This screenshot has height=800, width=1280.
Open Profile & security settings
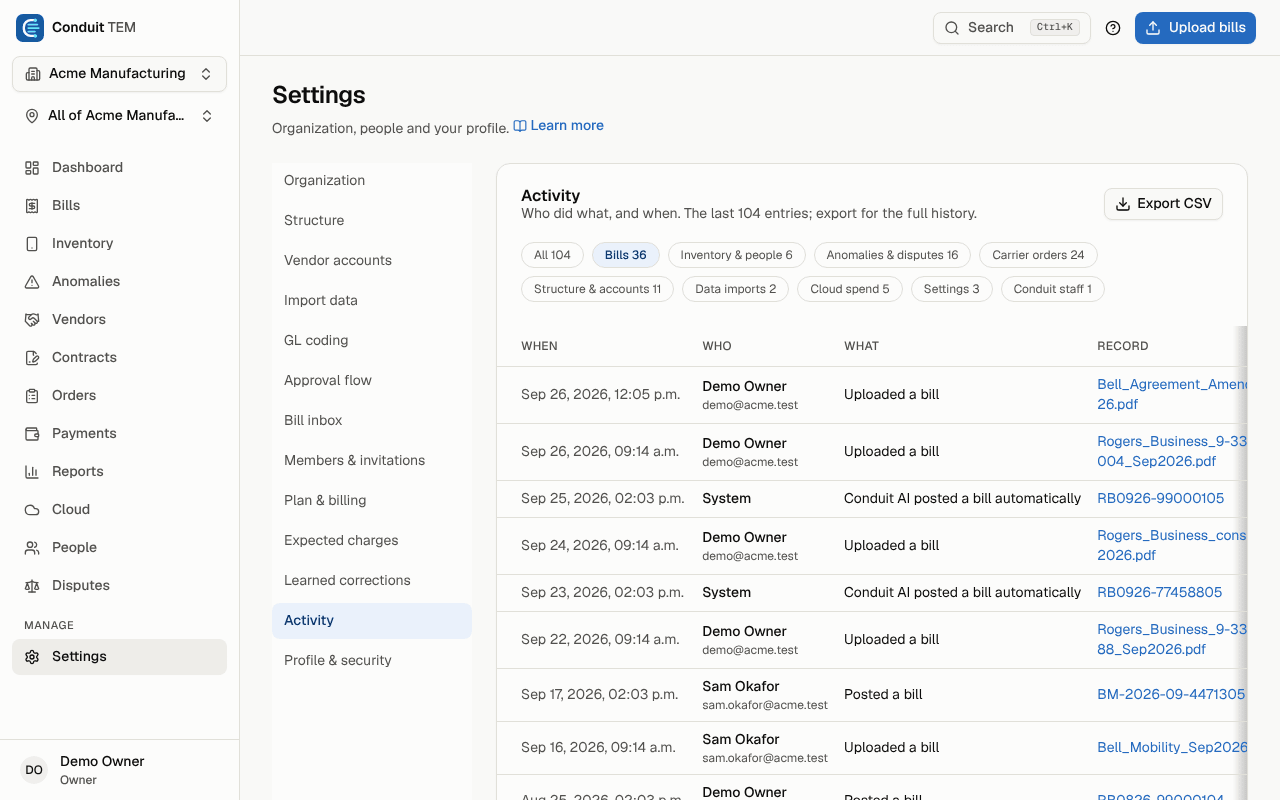tap(372, 661)
